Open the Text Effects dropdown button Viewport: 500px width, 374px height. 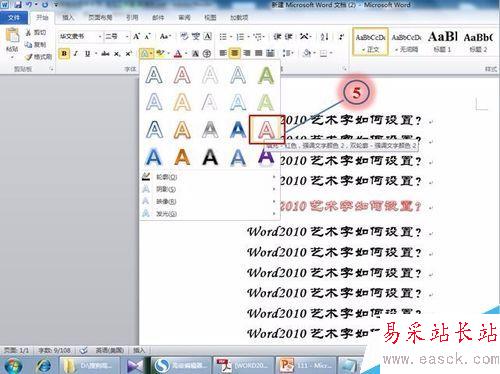point(146,53)
